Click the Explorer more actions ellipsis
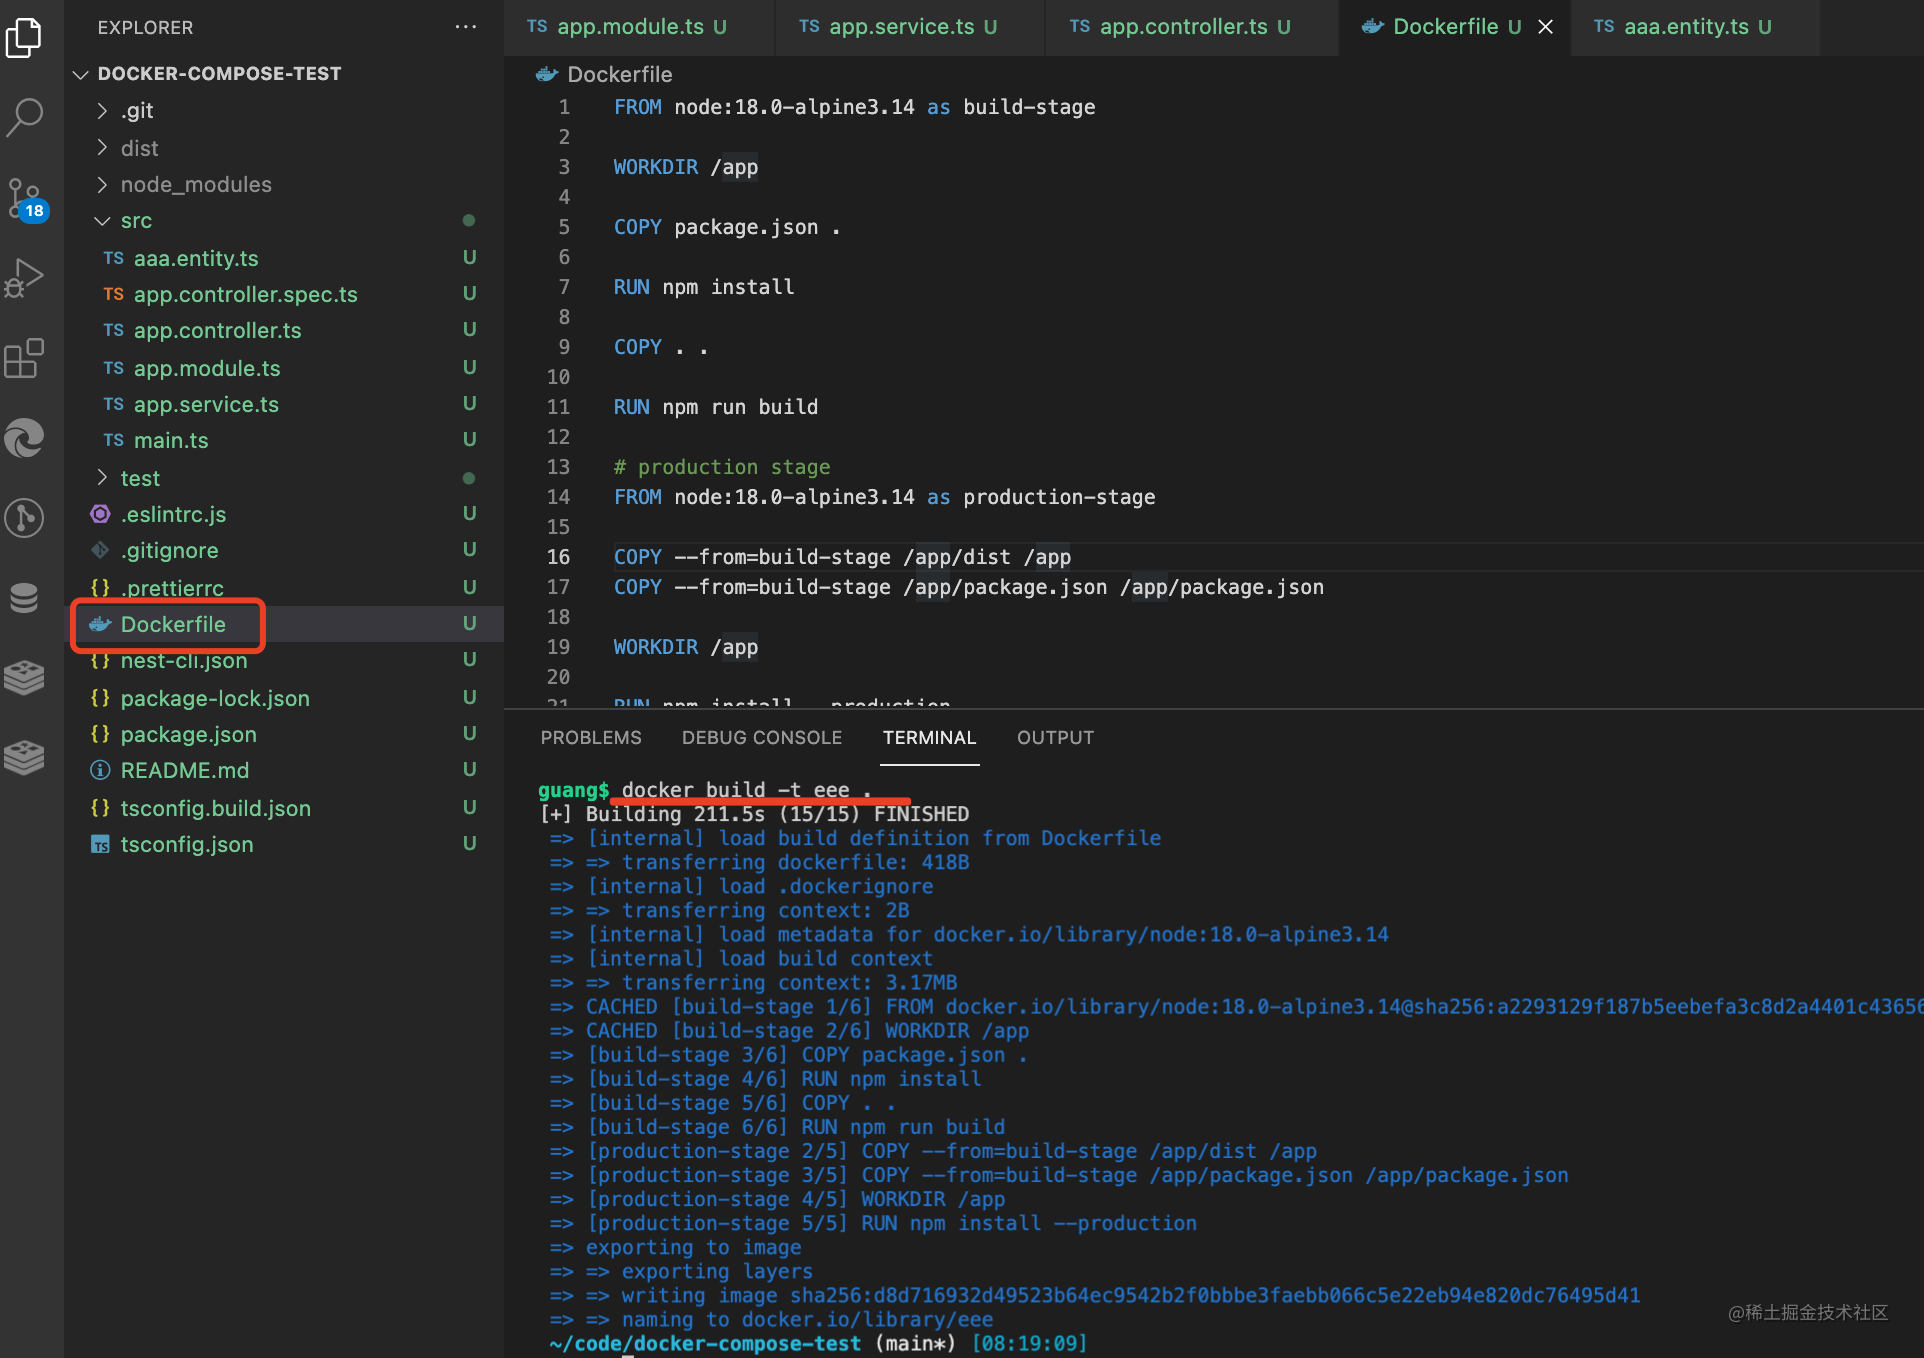Viewport: 1924px width, 1358px height. (x=466, y=27)
